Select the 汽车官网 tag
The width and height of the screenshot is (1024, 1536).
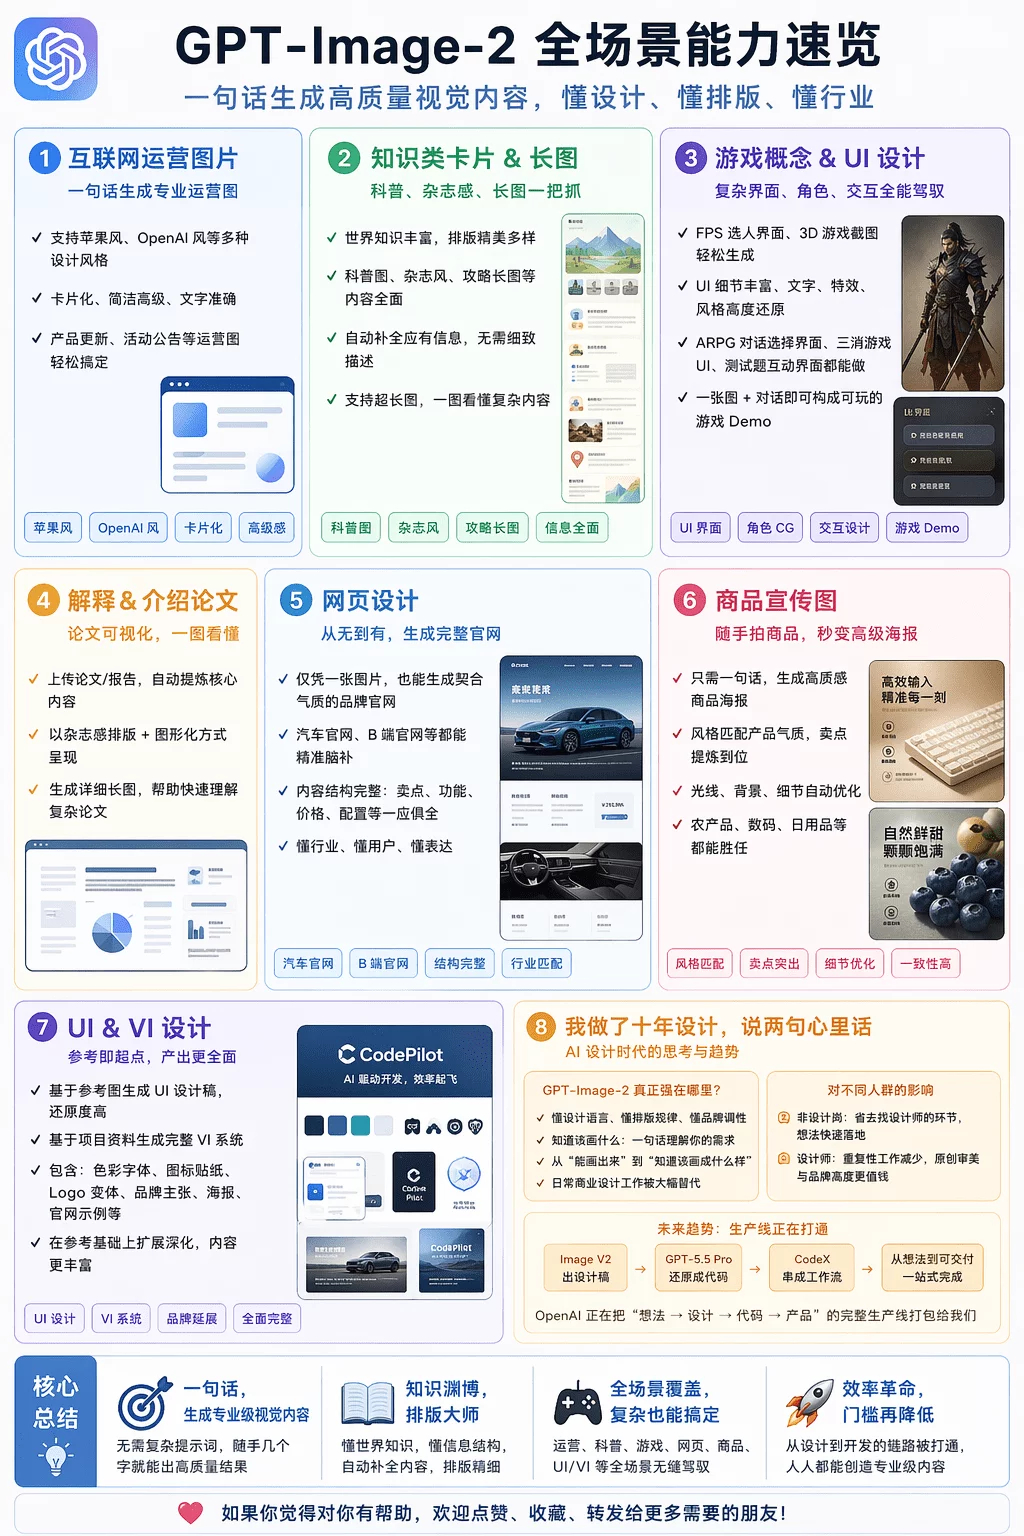click(308, 964)
